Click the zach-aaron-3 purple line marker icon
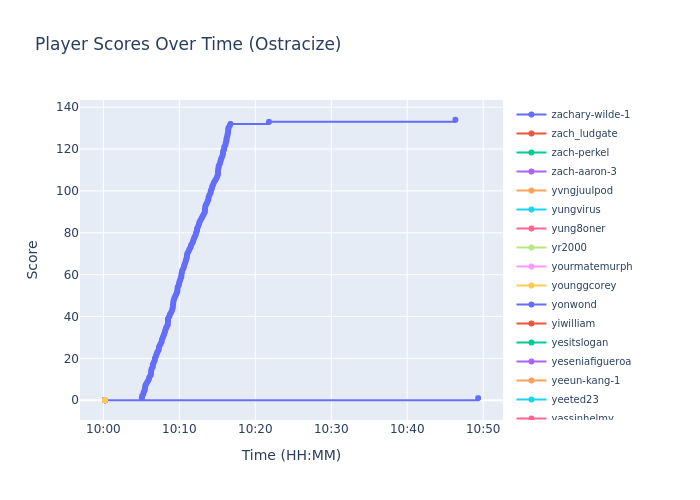Screen dimensions: 700x500 click(x=531, y=172)
